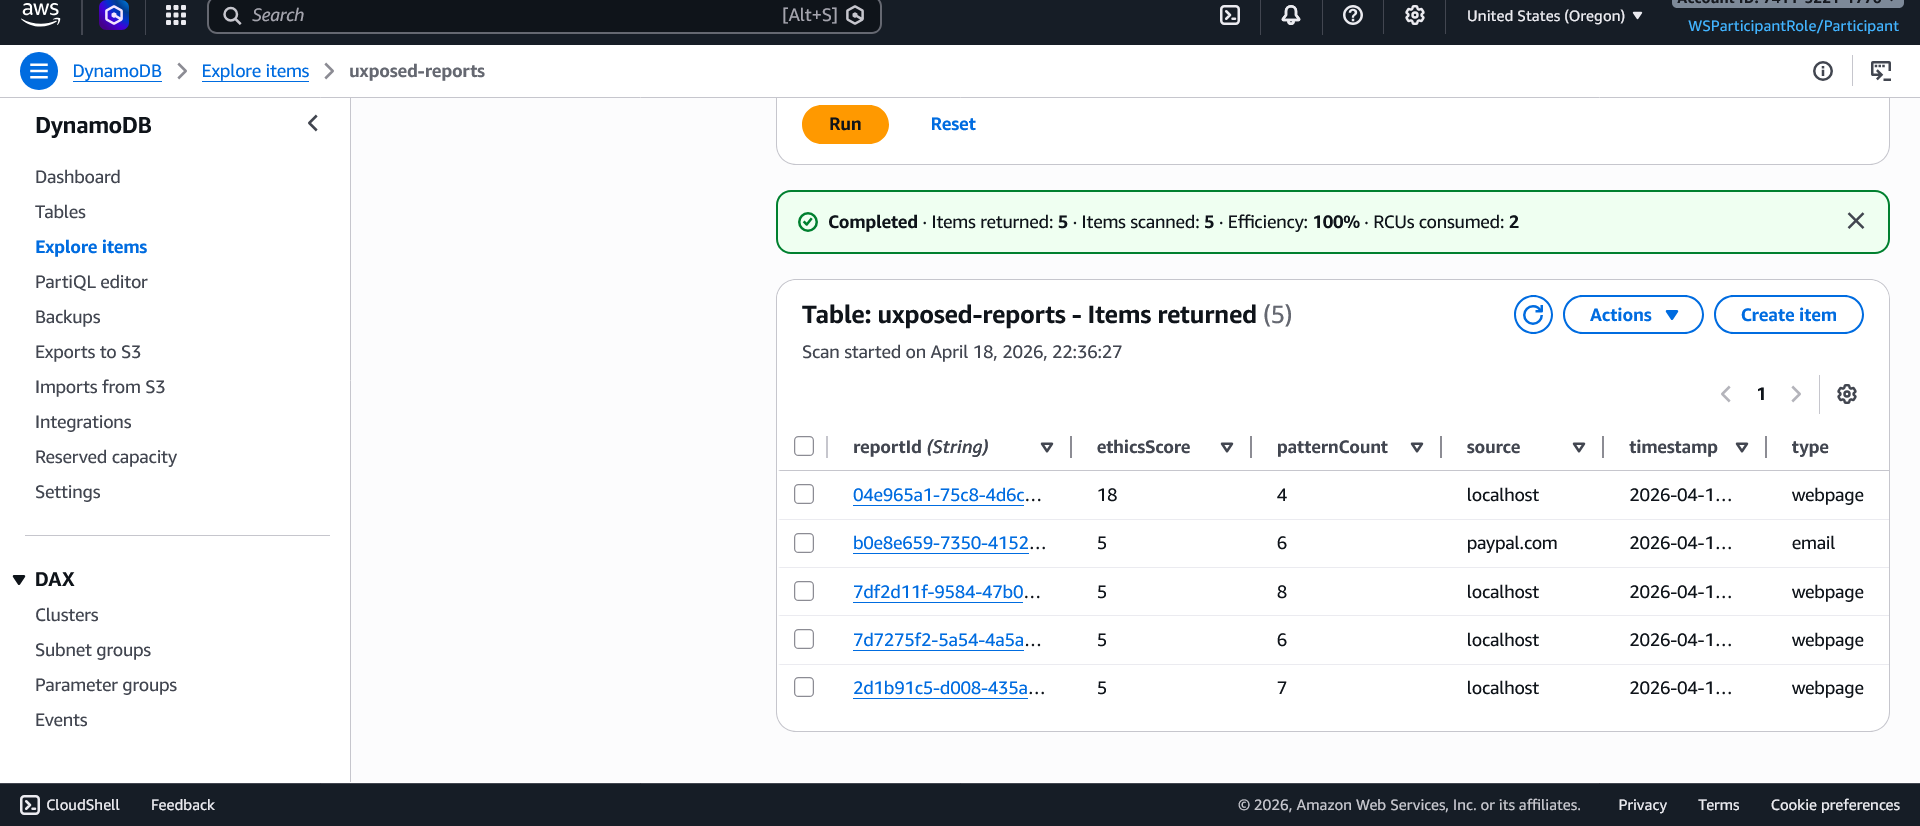Go to previous results page
This screenshot has width=1920, height=826.
pyautogui.click(x=1726, y=394)
